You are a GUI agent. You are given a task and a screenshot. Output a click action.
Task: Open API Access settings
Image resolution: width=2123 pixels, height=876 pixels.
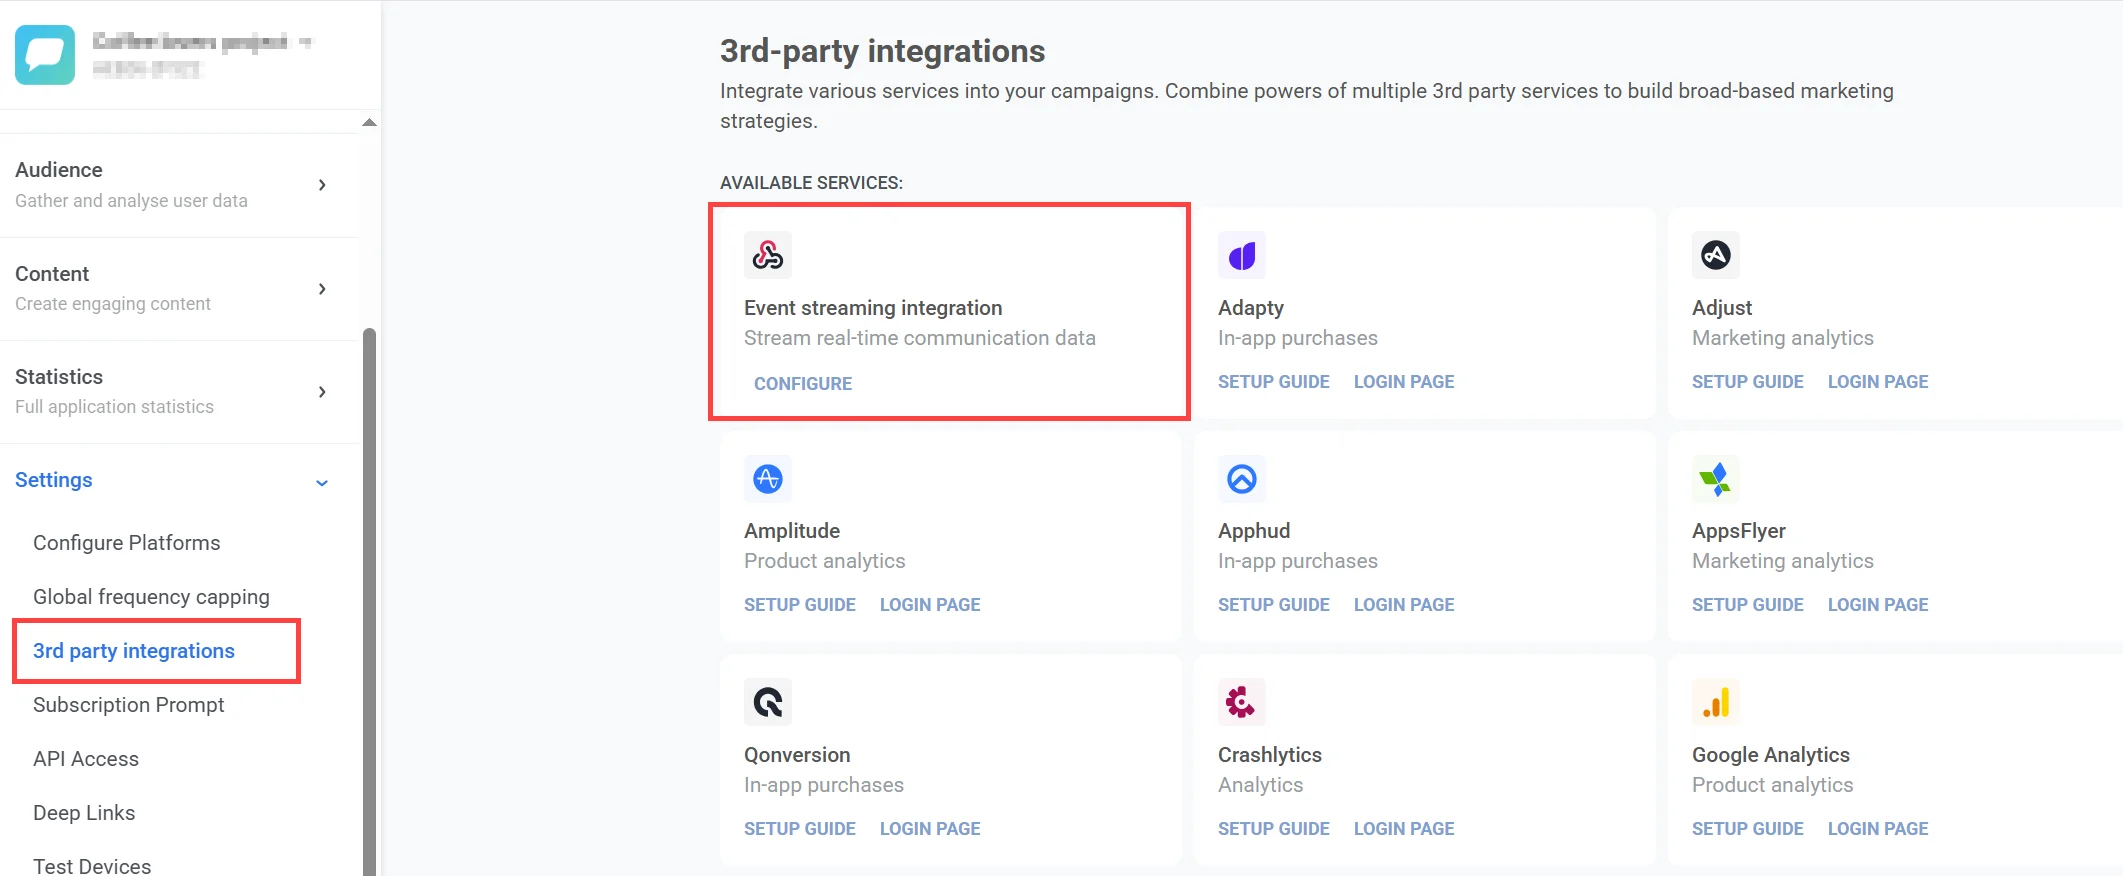pyautogui.click(x=86, y=759)
